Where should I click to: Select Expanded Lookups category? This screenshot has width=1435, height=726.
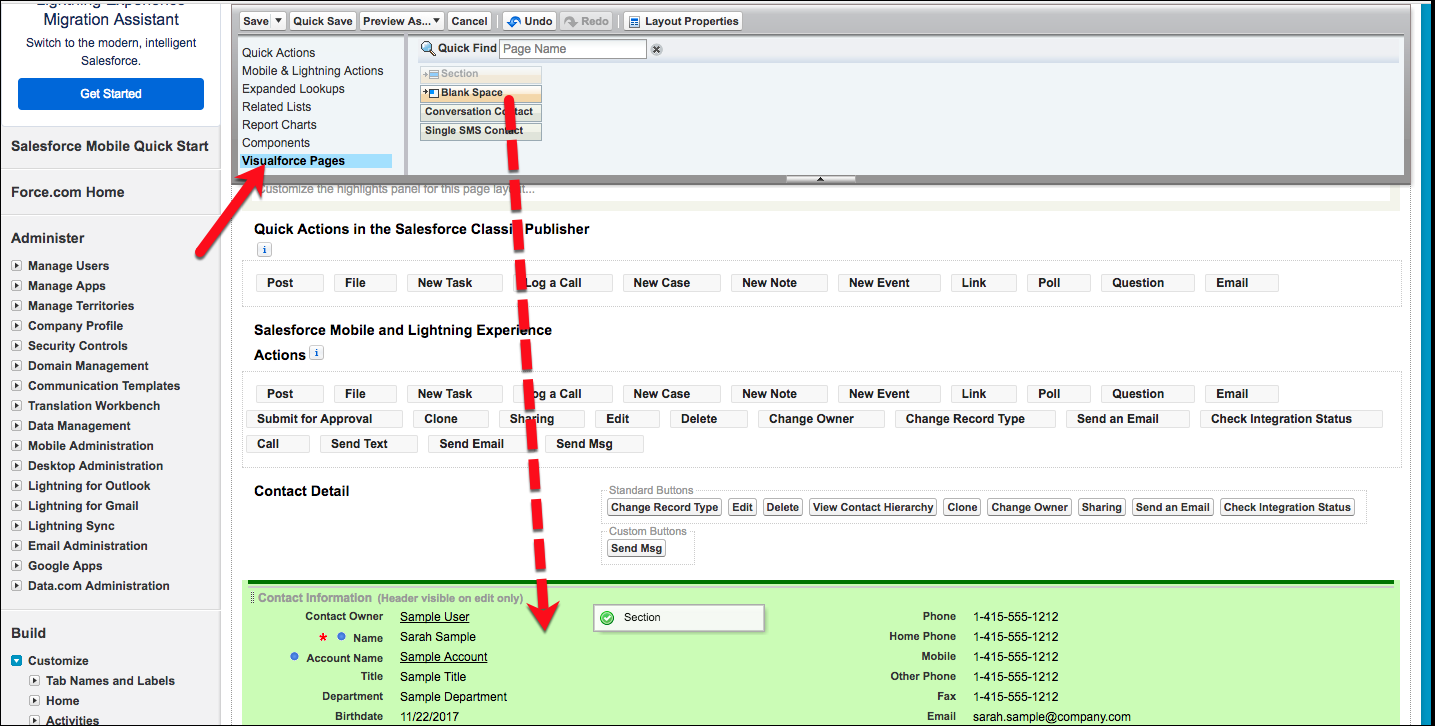[x=293, y=89]
